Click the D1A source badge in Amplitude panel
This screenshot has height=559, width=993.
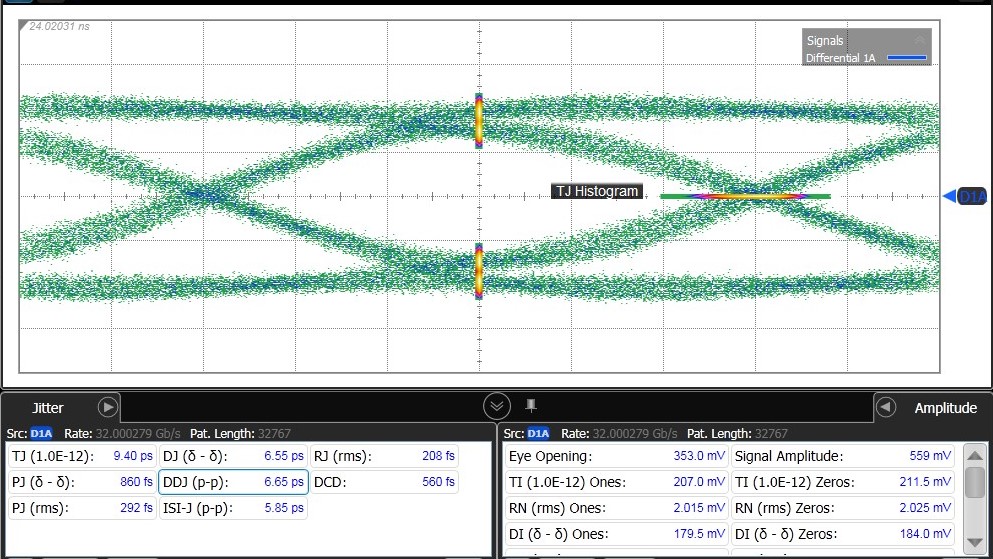[538, 433]
